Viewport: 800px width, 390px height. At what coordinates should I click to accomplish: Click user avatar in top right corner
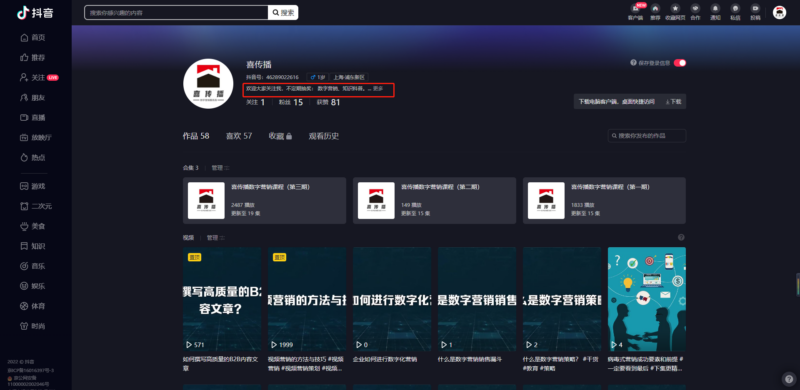[779, 12]
